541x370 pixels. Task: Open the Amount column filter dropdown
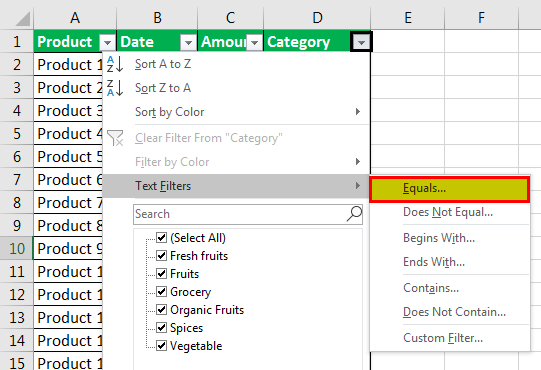tap(255, 43)
